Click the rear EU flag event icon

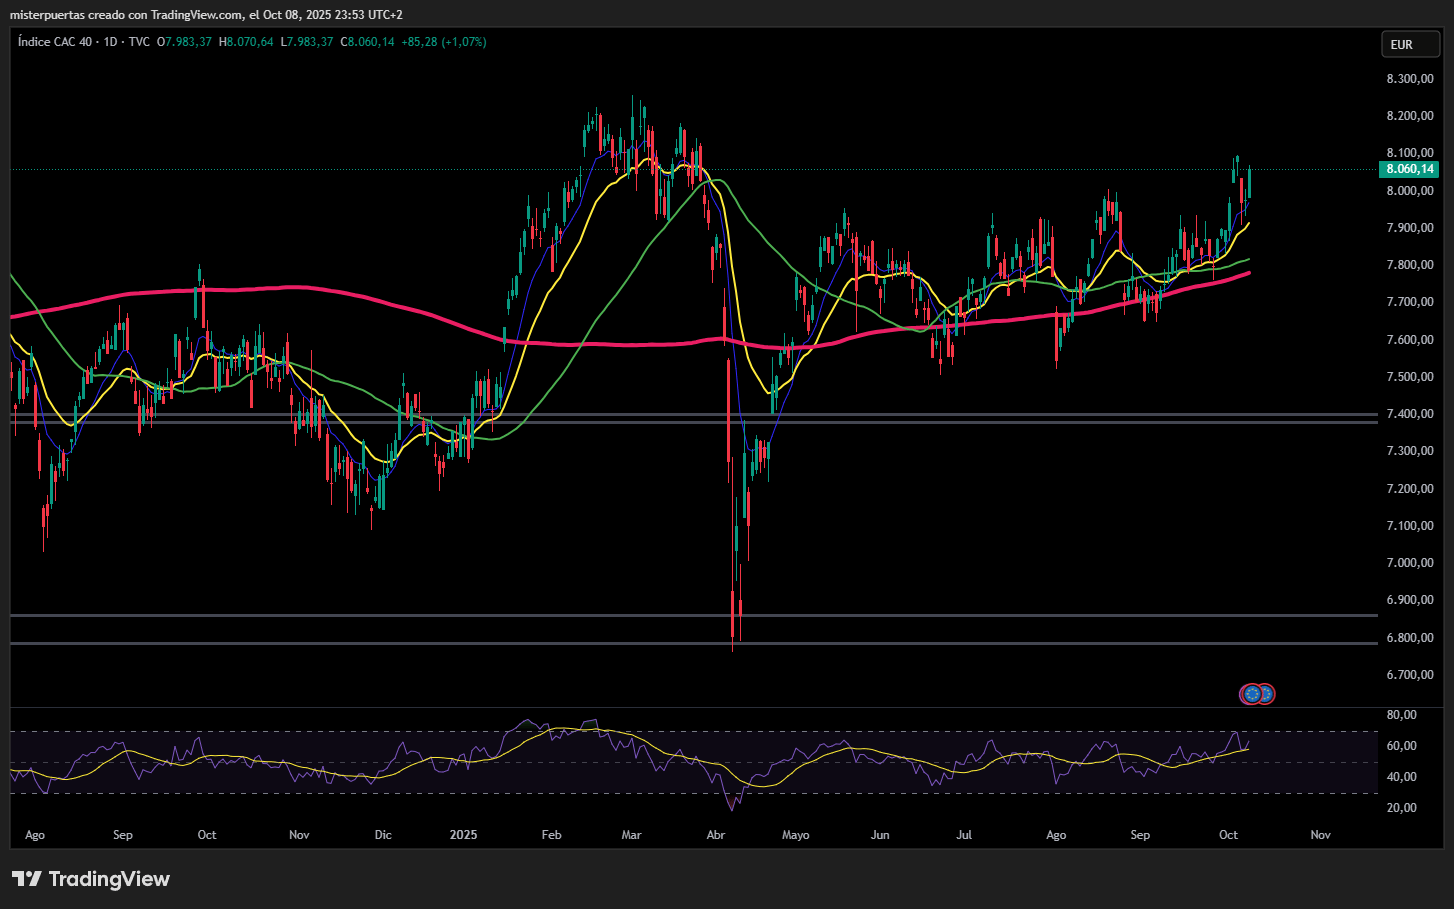[x=1267, y=694]
